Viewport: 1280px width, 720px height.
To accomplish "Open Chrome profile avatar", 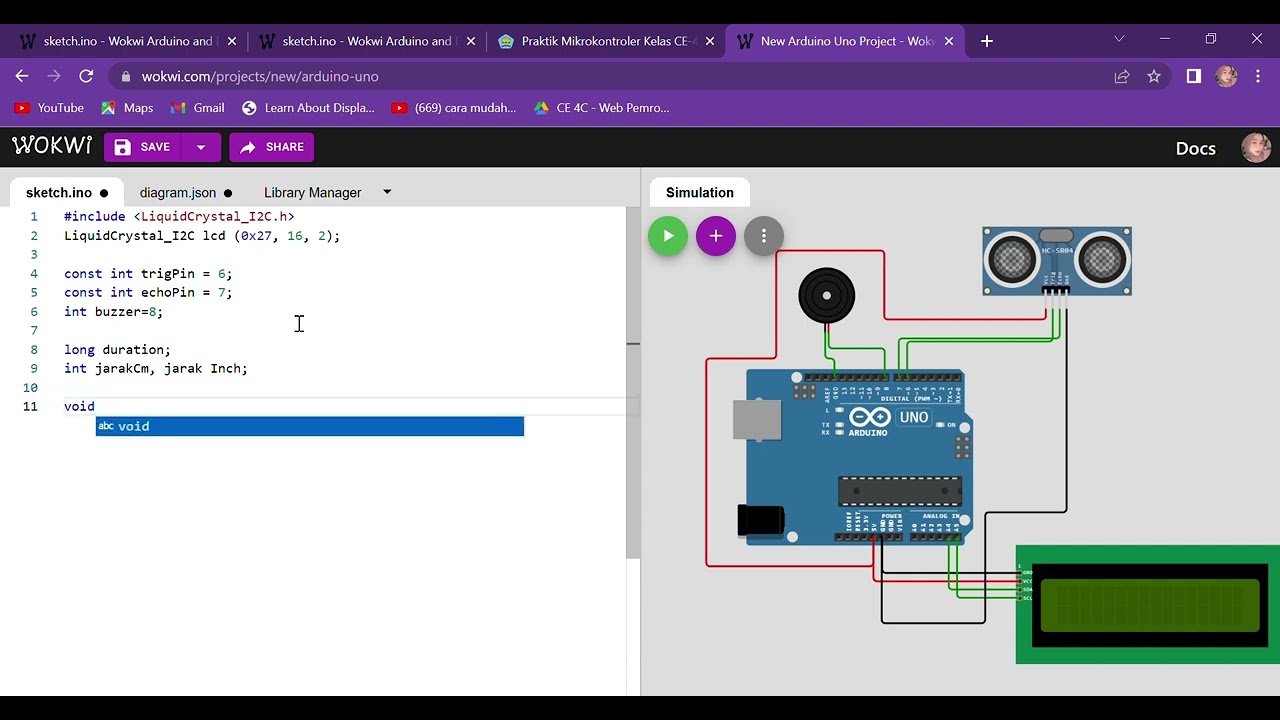I will pyautogui.click(x=1227, y=76).
